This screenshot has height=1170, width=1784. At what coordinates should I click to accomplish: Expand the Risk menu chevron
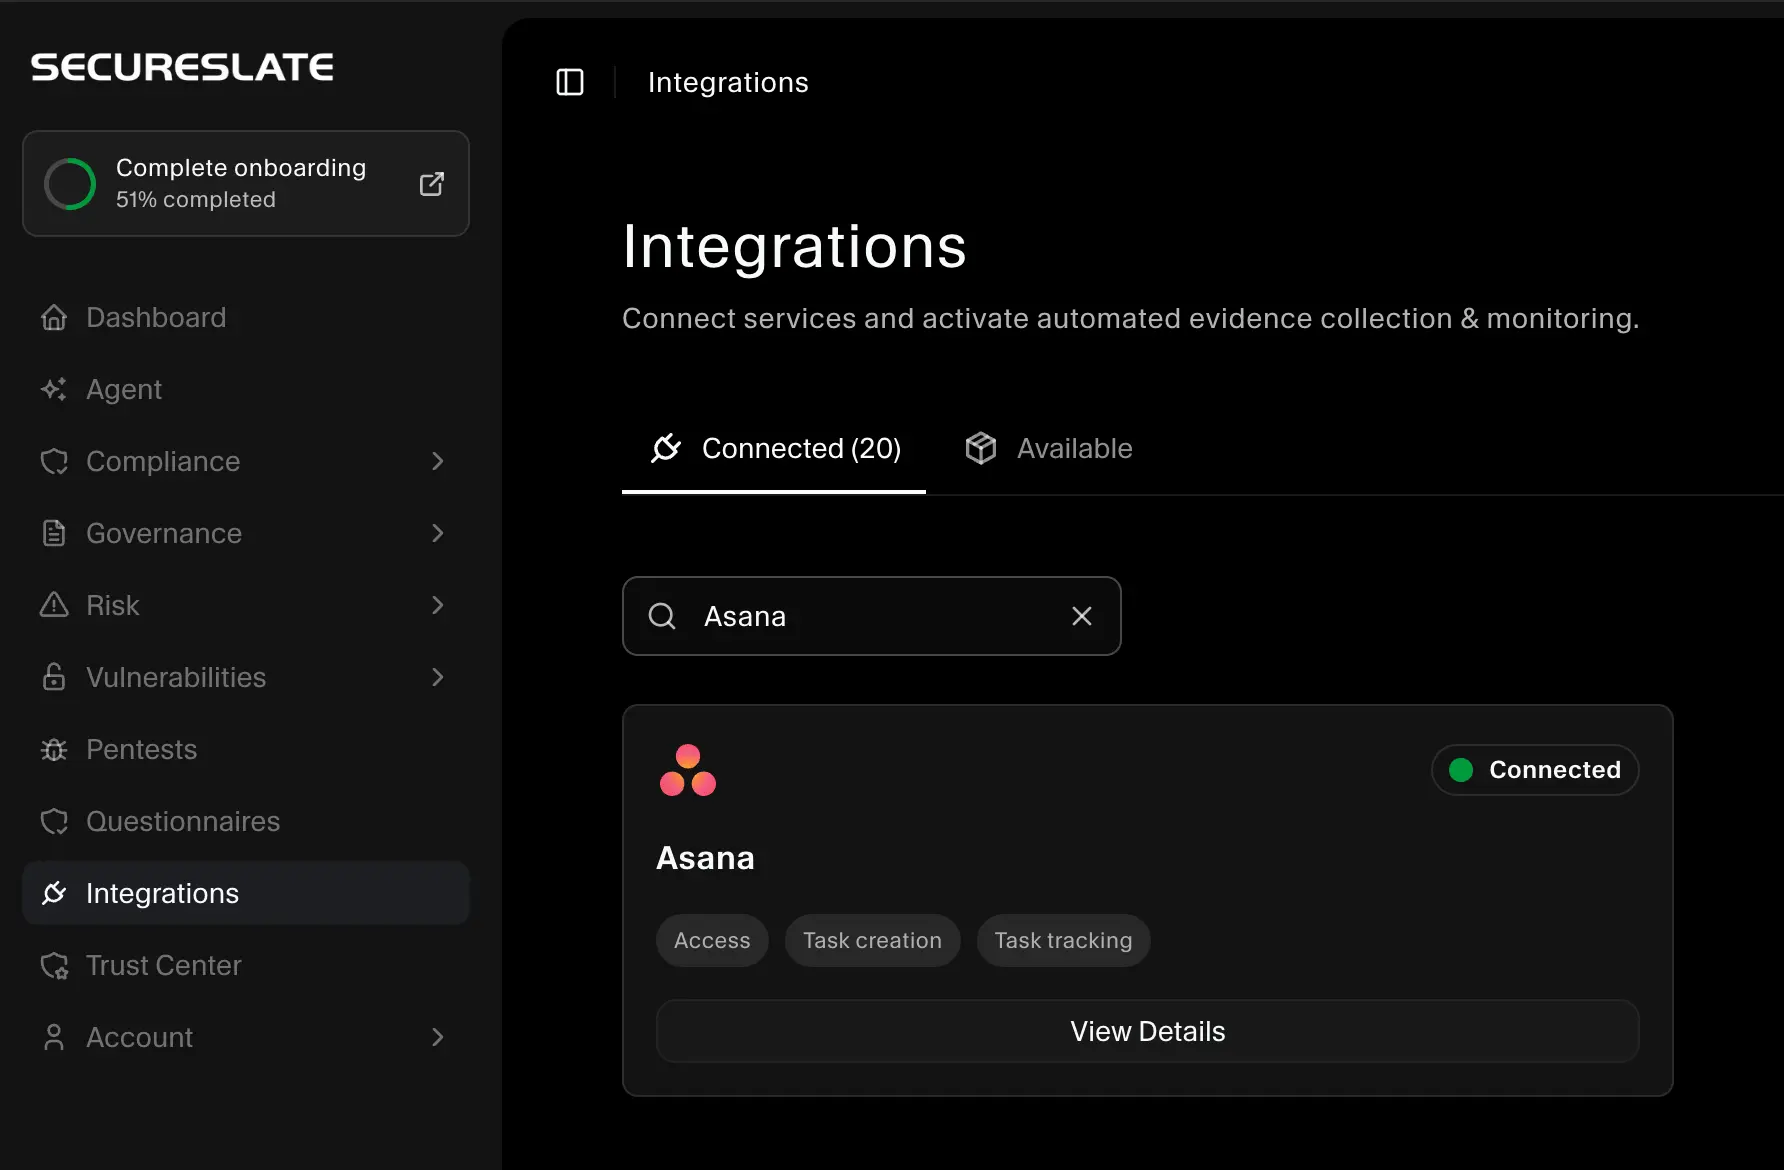coord(437,605)
